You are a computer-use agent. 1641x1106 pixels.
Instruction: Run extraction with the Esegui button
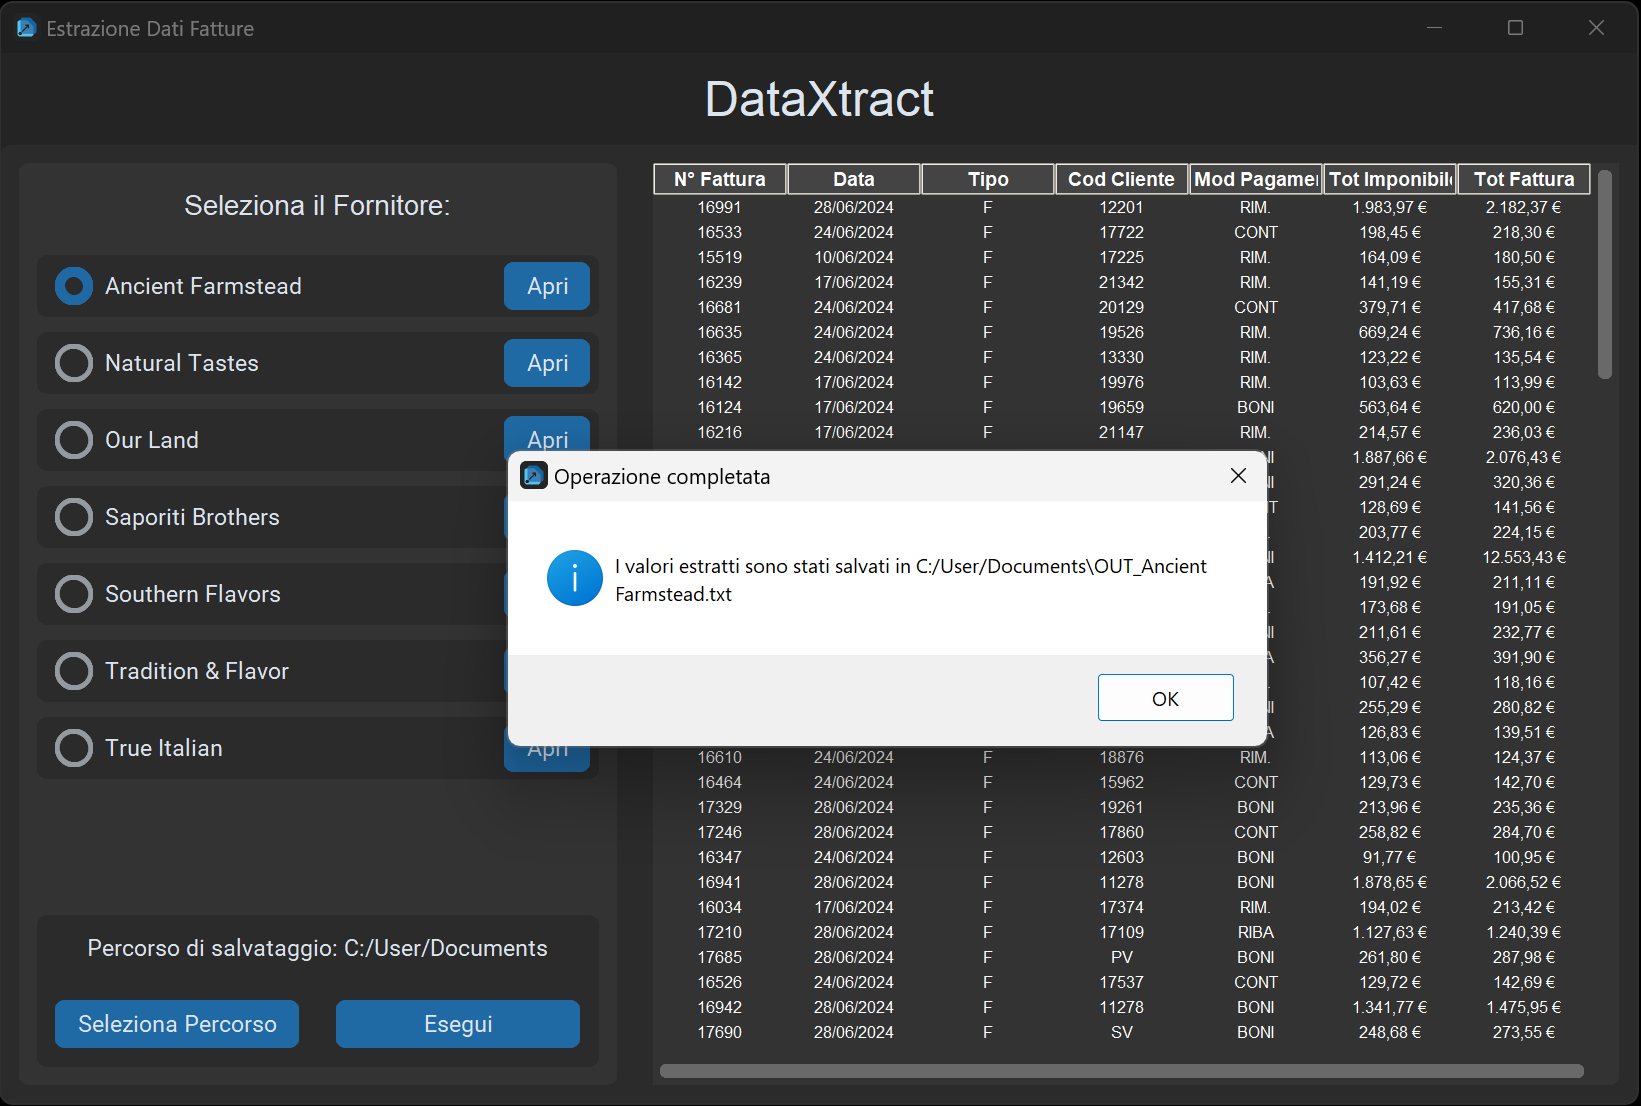click(x=458, y=1024)
